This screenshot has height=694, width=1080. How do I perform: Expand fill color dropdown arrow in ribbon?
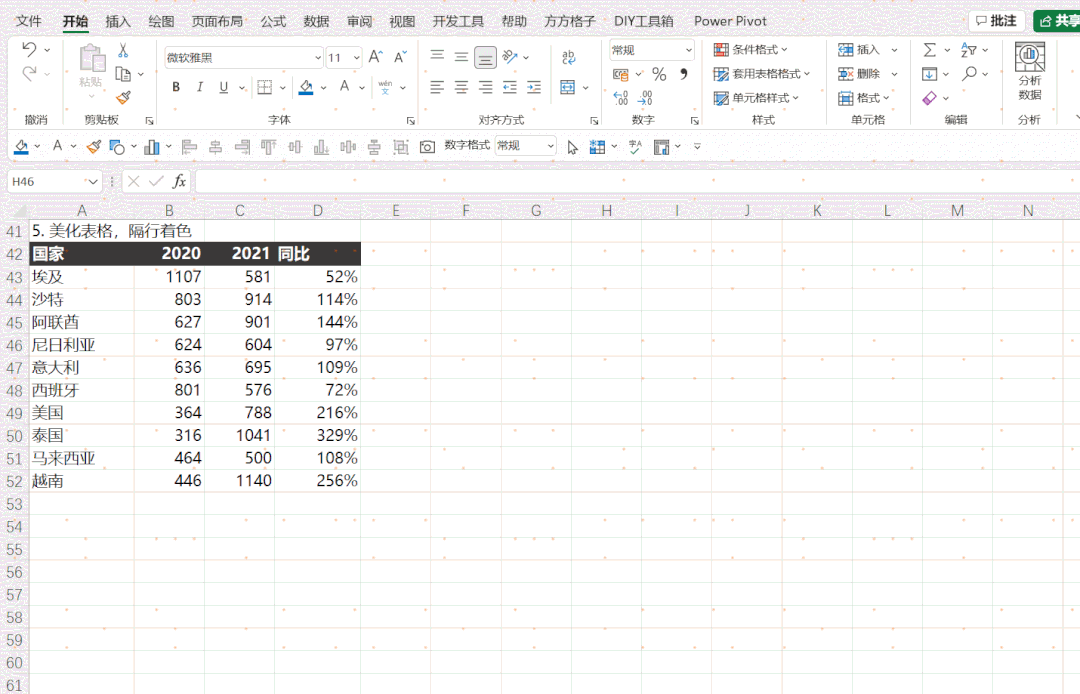pos(323,87)
